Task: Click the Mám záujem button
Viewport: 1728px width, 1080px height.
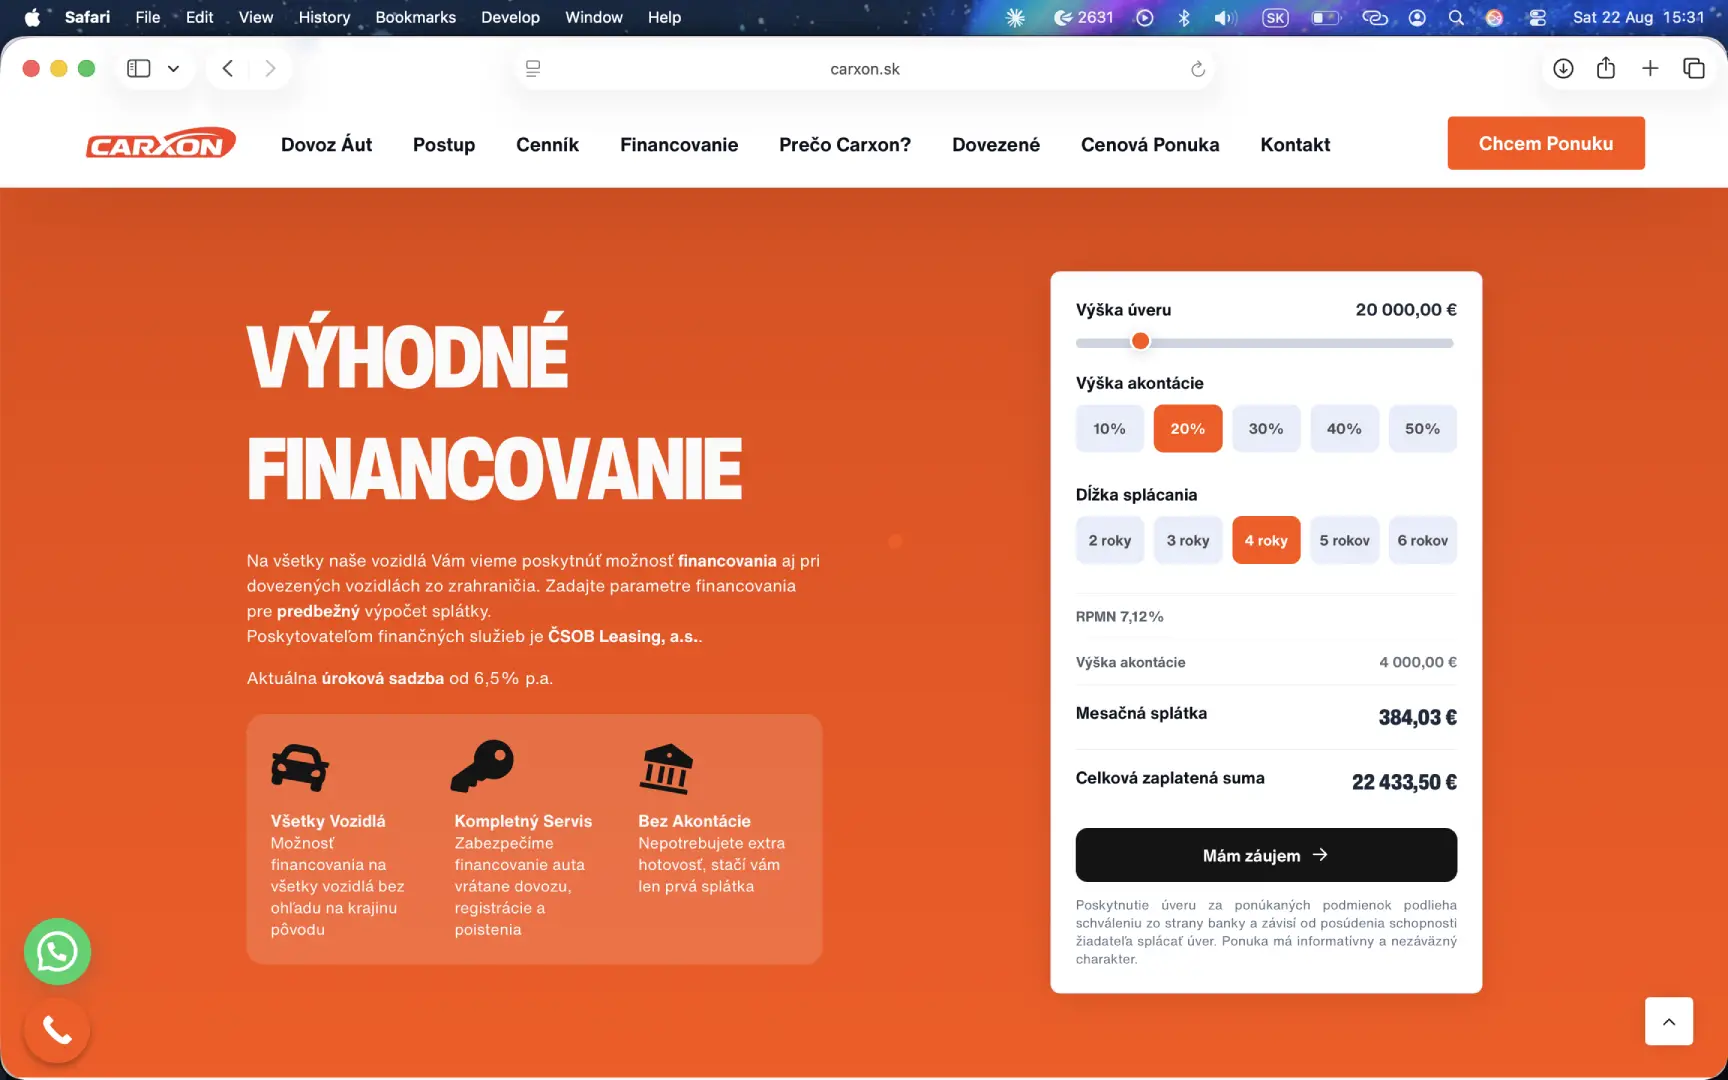Action: (1266, 855)
